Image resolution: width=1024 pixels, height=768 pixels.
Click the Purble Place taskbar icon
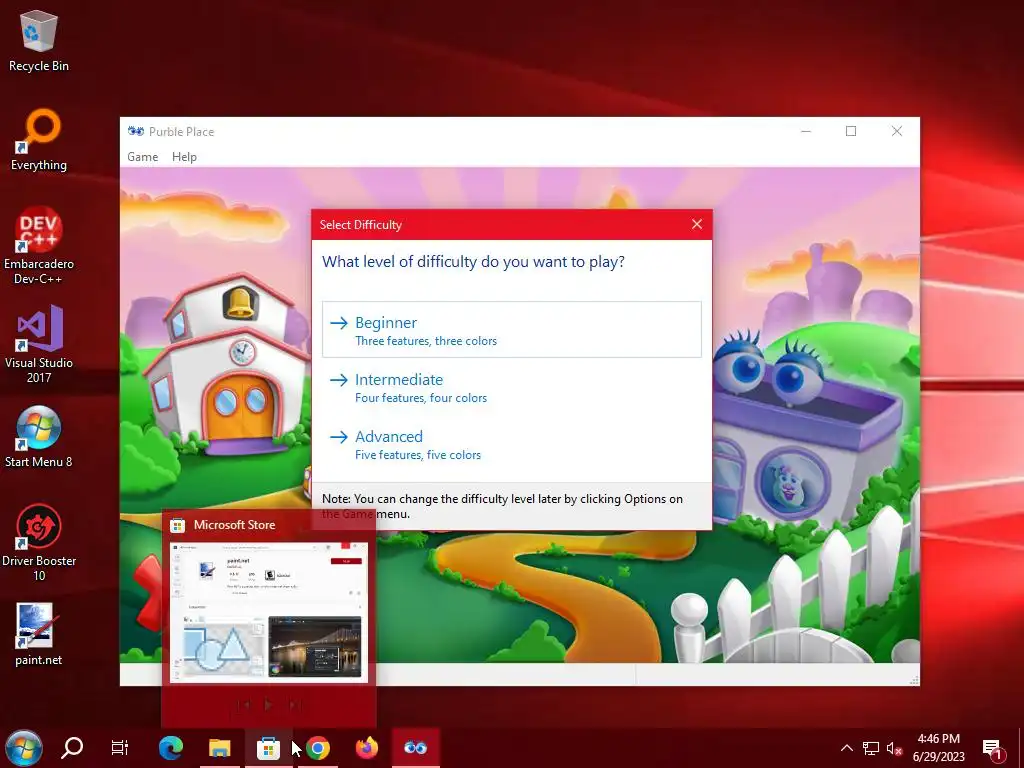(x=415, y=748)
